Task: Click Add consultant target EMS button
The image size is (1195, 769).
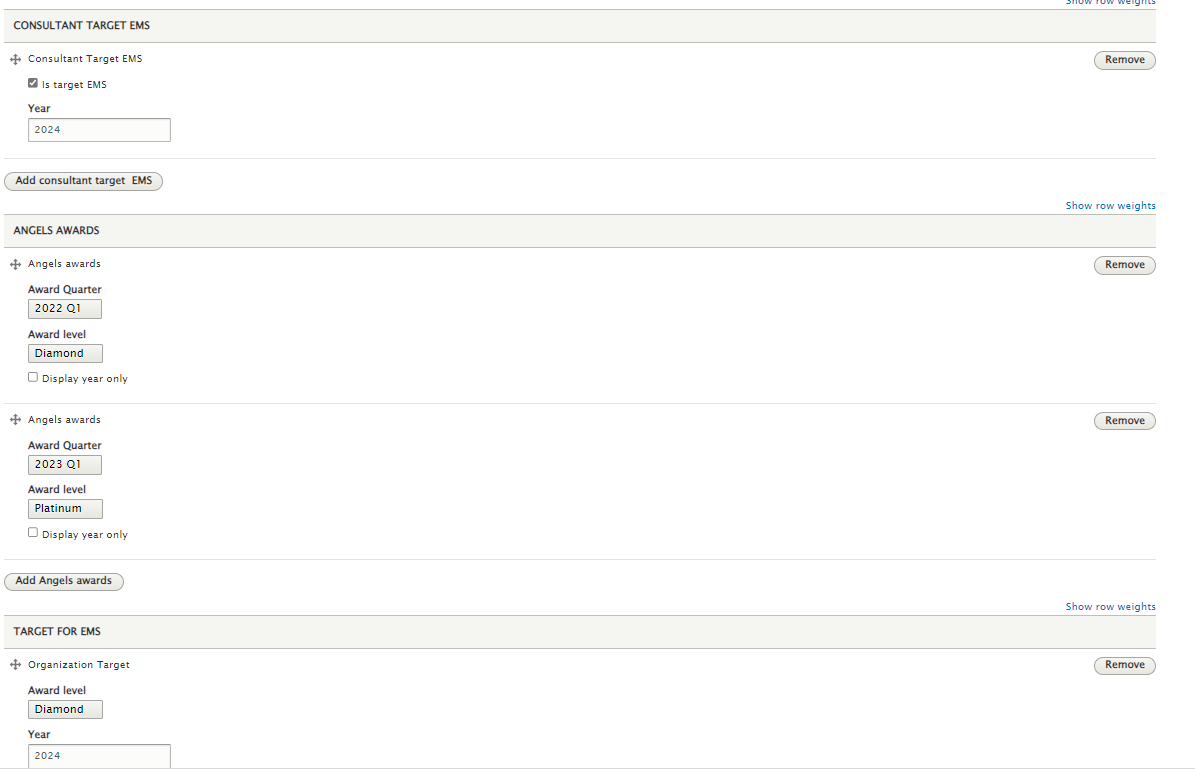Action: pyautogui.click(x=84, y=181)
